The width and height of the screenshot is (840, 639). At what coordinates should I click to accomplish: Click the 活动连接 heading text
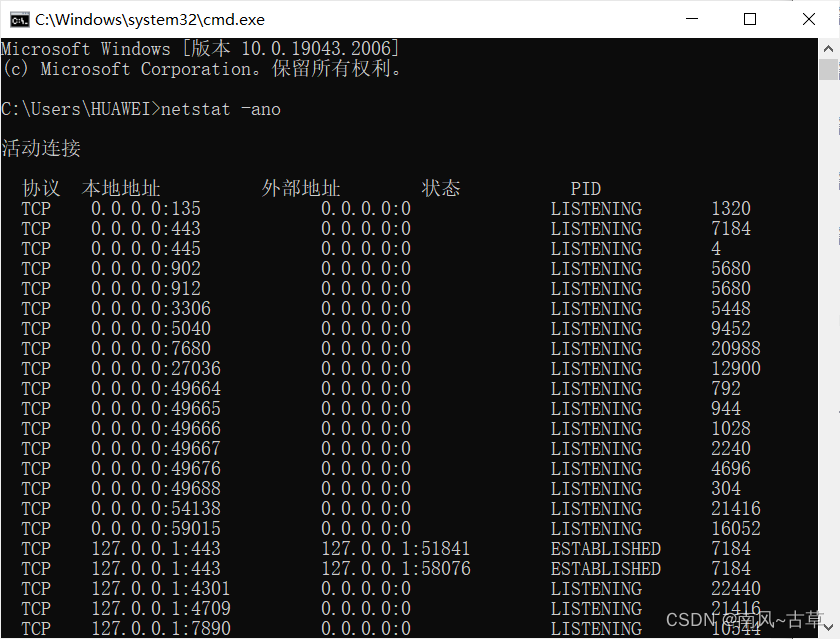[41, 148]
